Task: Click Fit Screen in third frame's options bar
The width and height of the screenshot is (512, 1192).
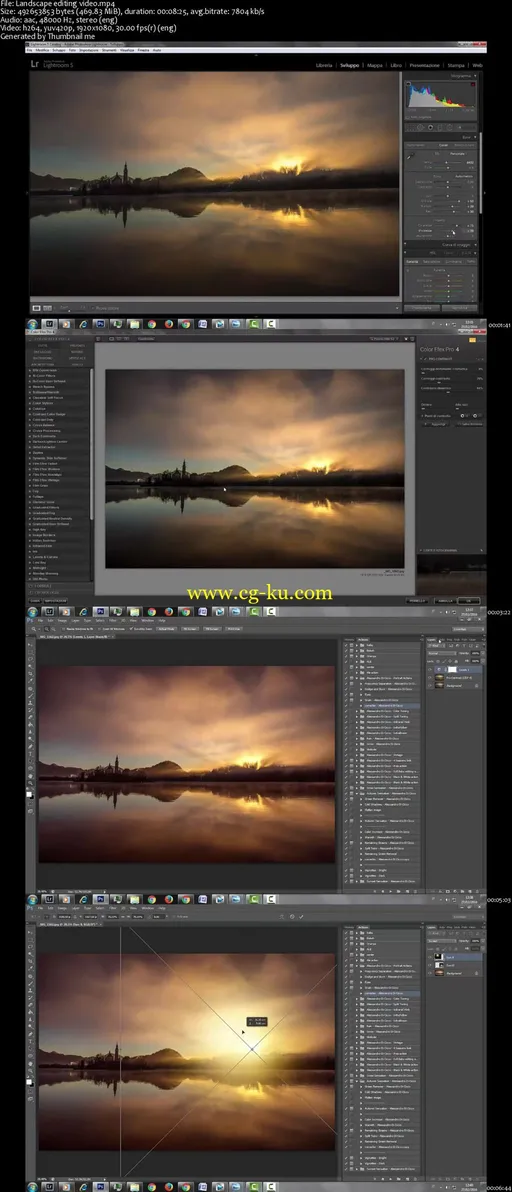Action: 190,629
